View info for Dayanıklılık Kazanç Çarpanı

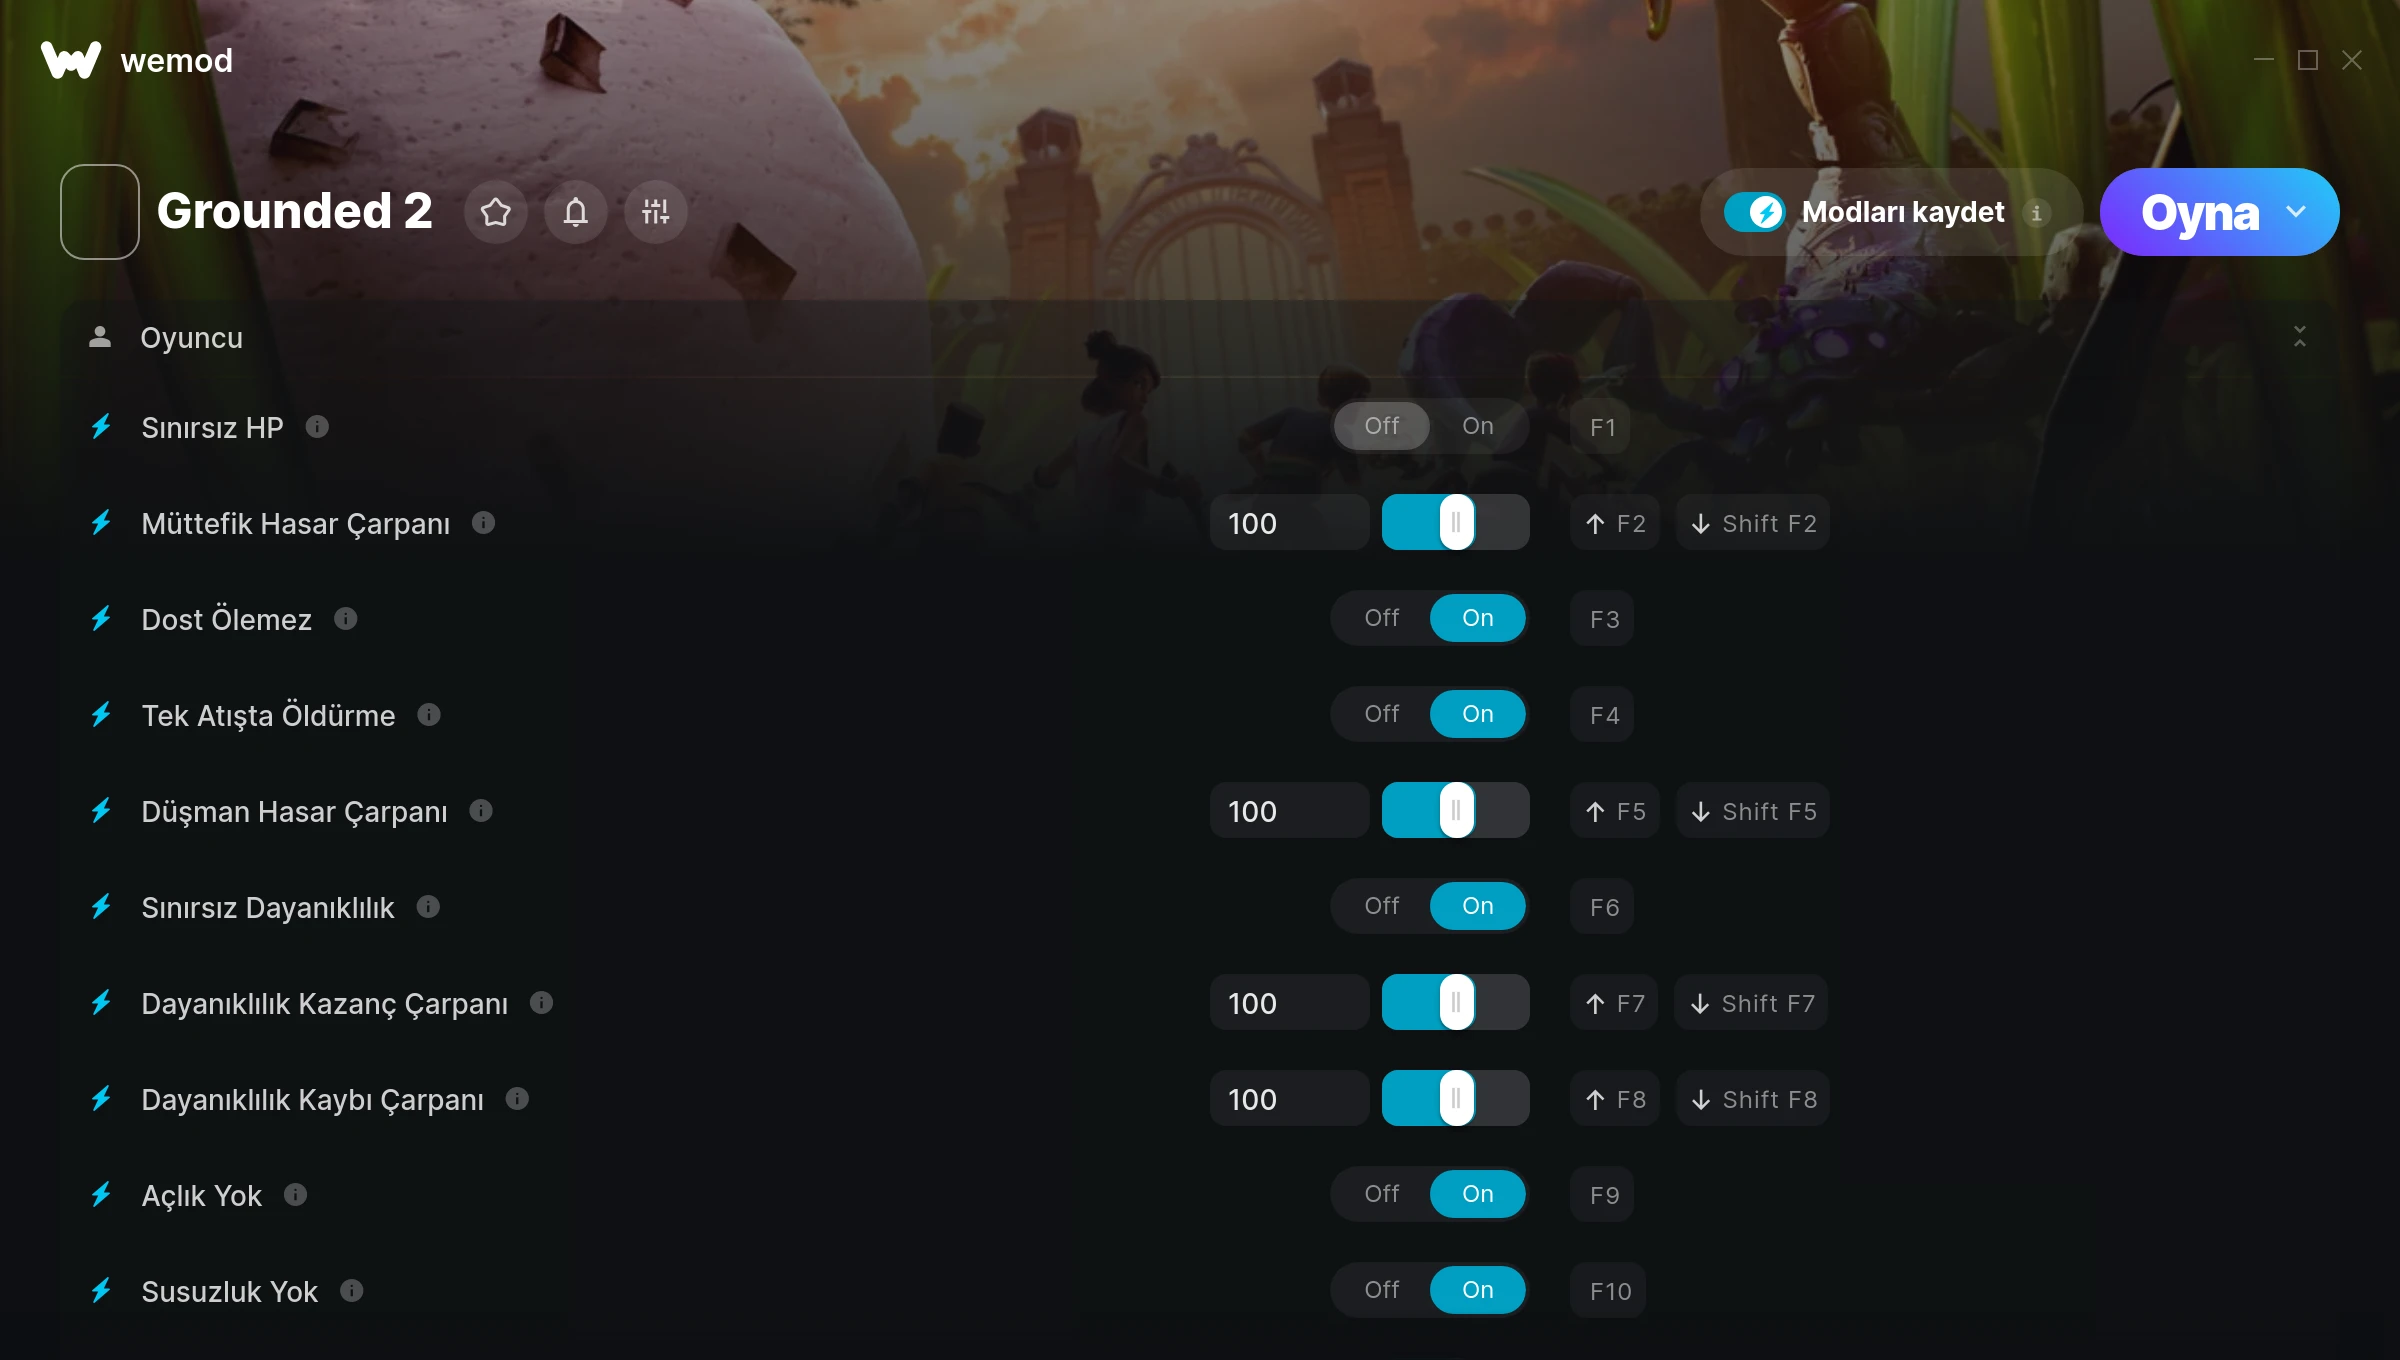tap(541, 1003)
